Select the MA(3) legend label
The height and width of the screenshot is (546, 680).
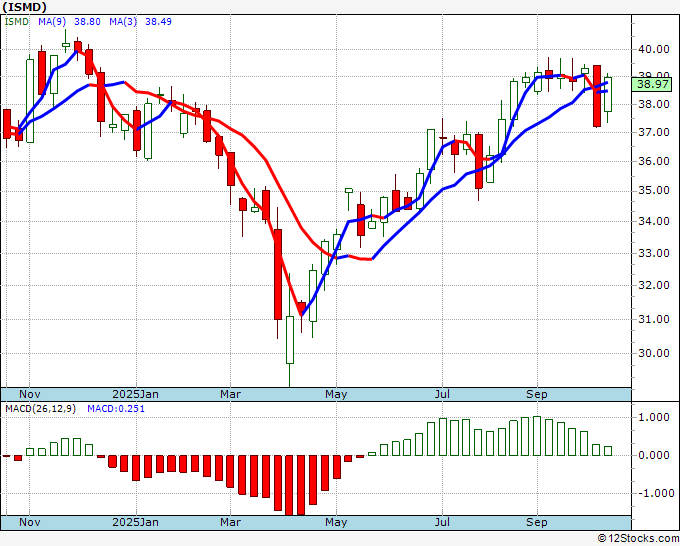click(123, 21)
